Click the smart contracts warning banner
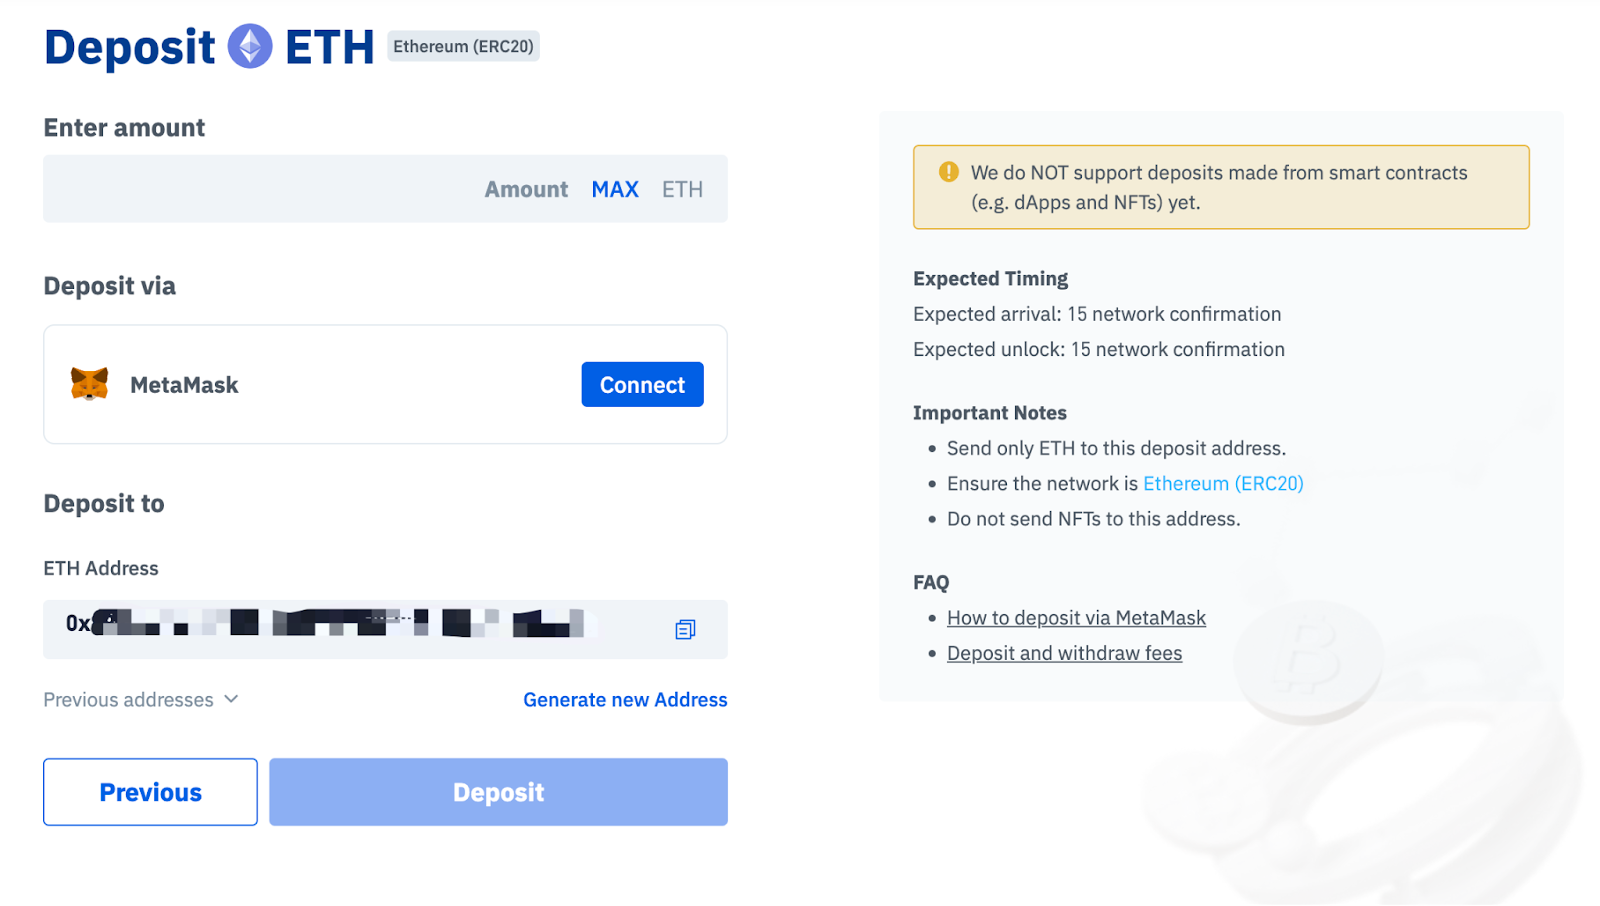The width and height of the screenshot is (1600, 906). click(x=1221, y=187)
